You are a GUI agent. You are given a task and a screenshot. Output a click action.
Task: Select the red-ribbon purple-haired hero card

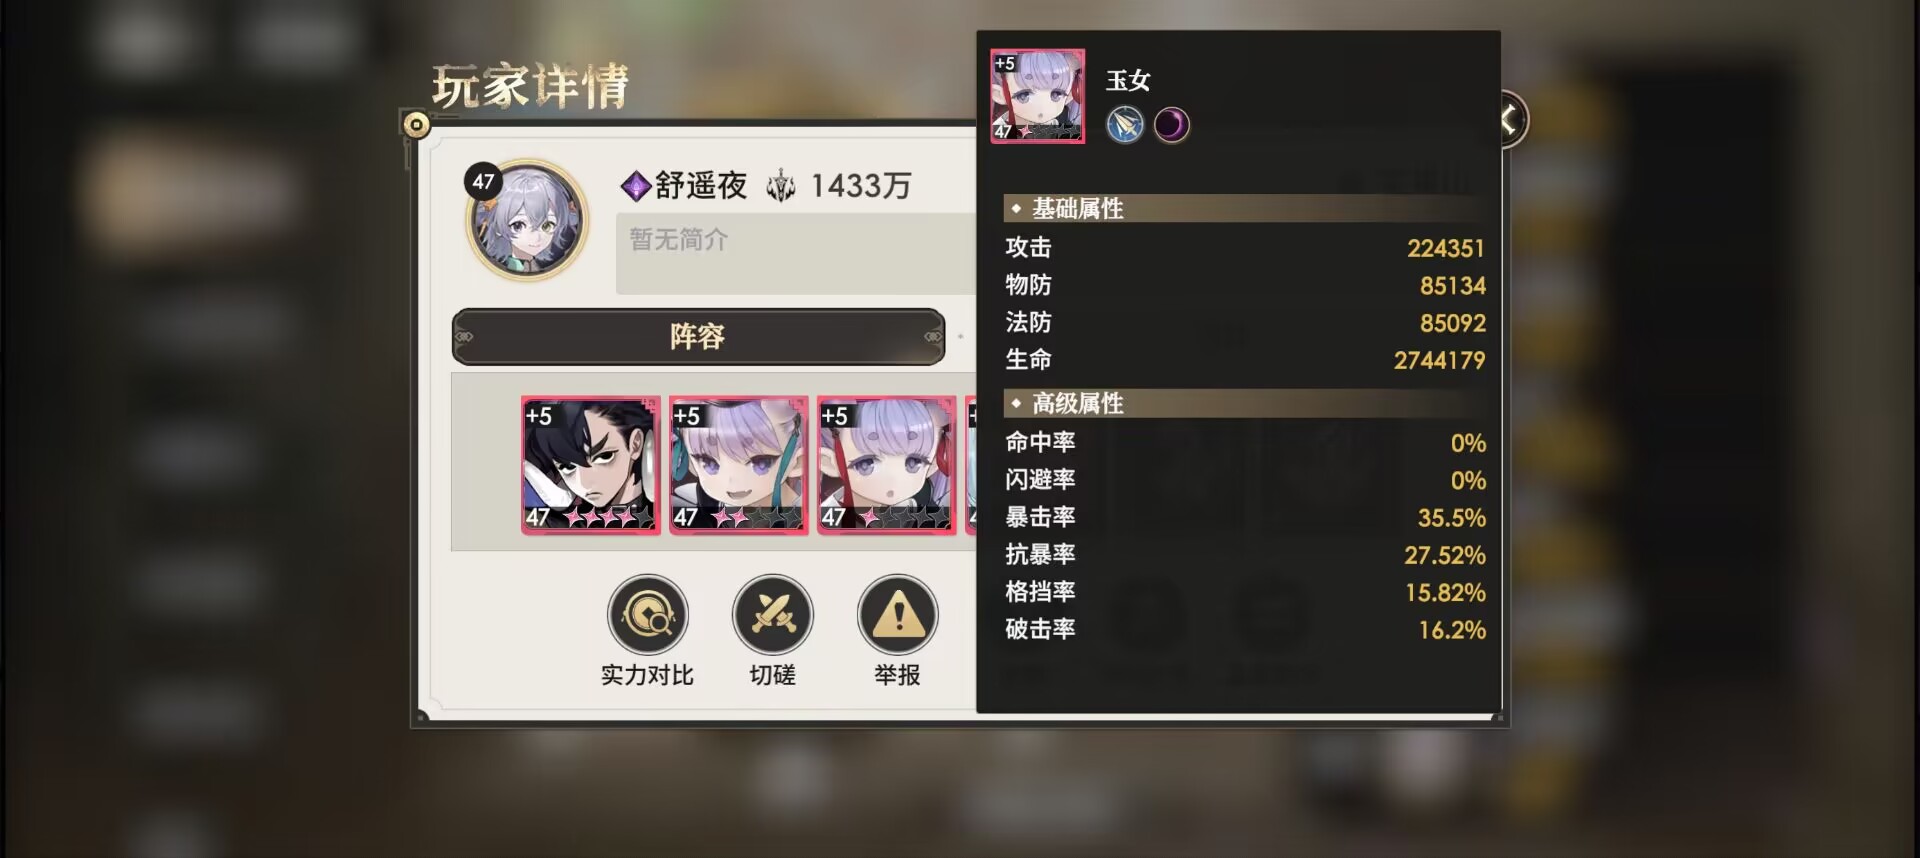tap(886, 465)
